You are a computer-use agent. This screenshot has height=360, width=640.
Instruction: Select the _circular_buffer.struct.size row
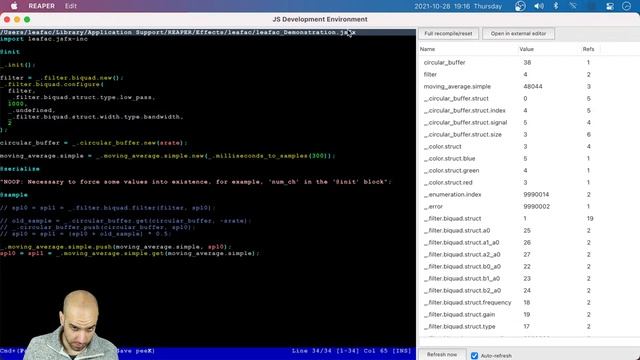coord(529,134)
